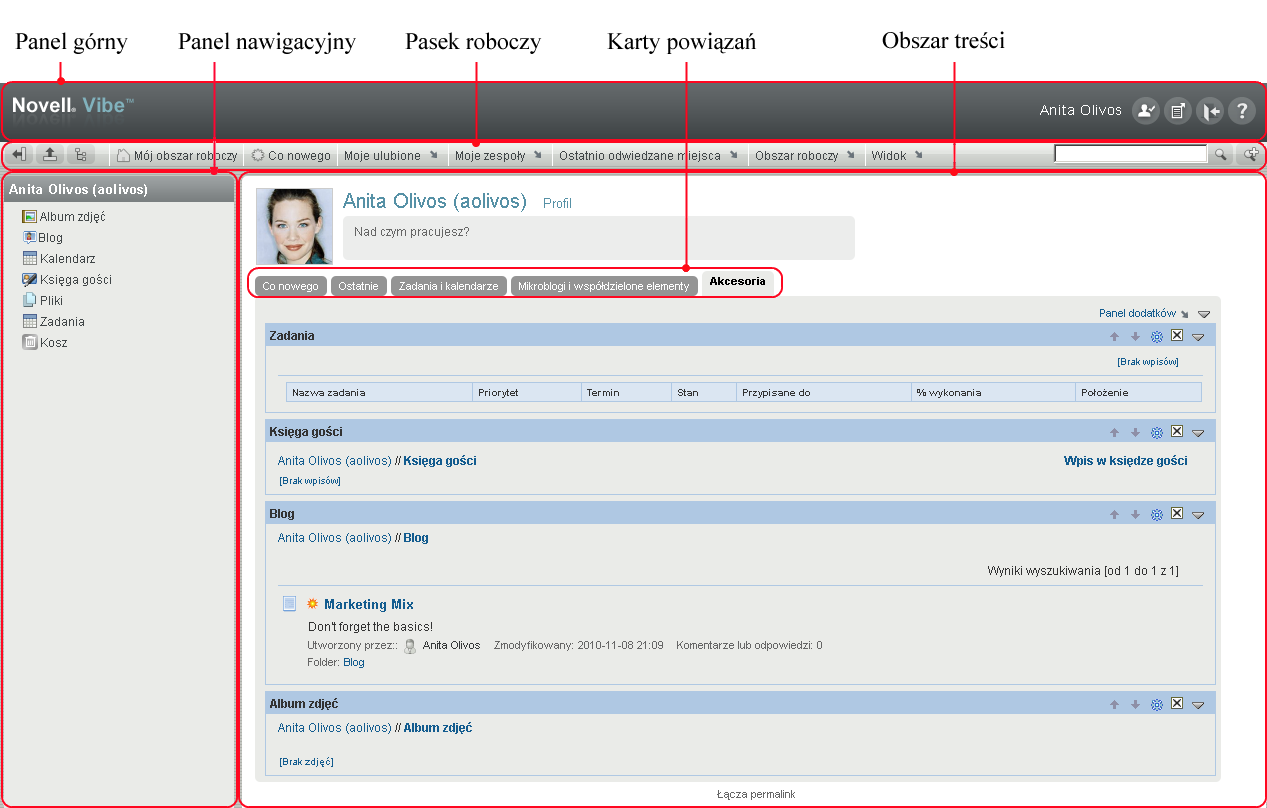The image size is (1267, 808).
Task: Remove the Album zdjęć accessory with X
Action: [1177, 704]
